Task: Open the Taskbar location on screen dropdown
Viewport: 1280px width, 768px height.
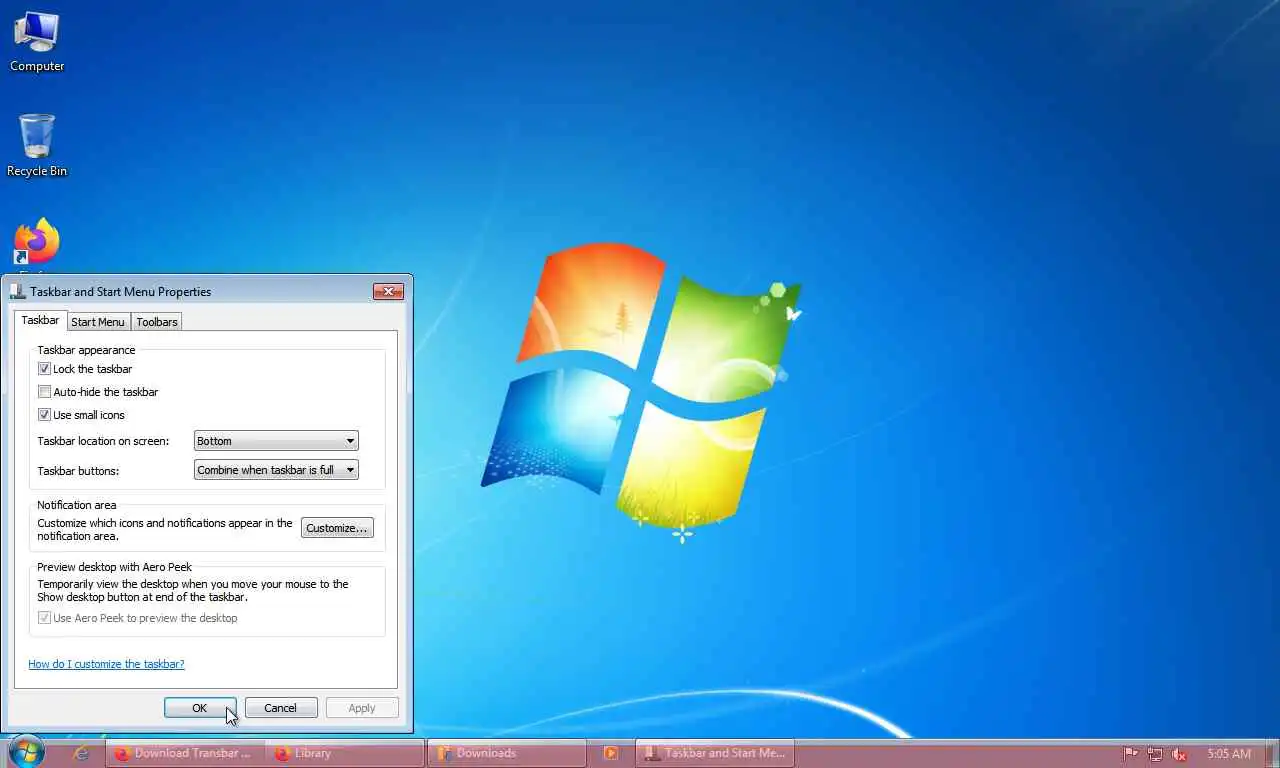Action: tap(276, 441)
